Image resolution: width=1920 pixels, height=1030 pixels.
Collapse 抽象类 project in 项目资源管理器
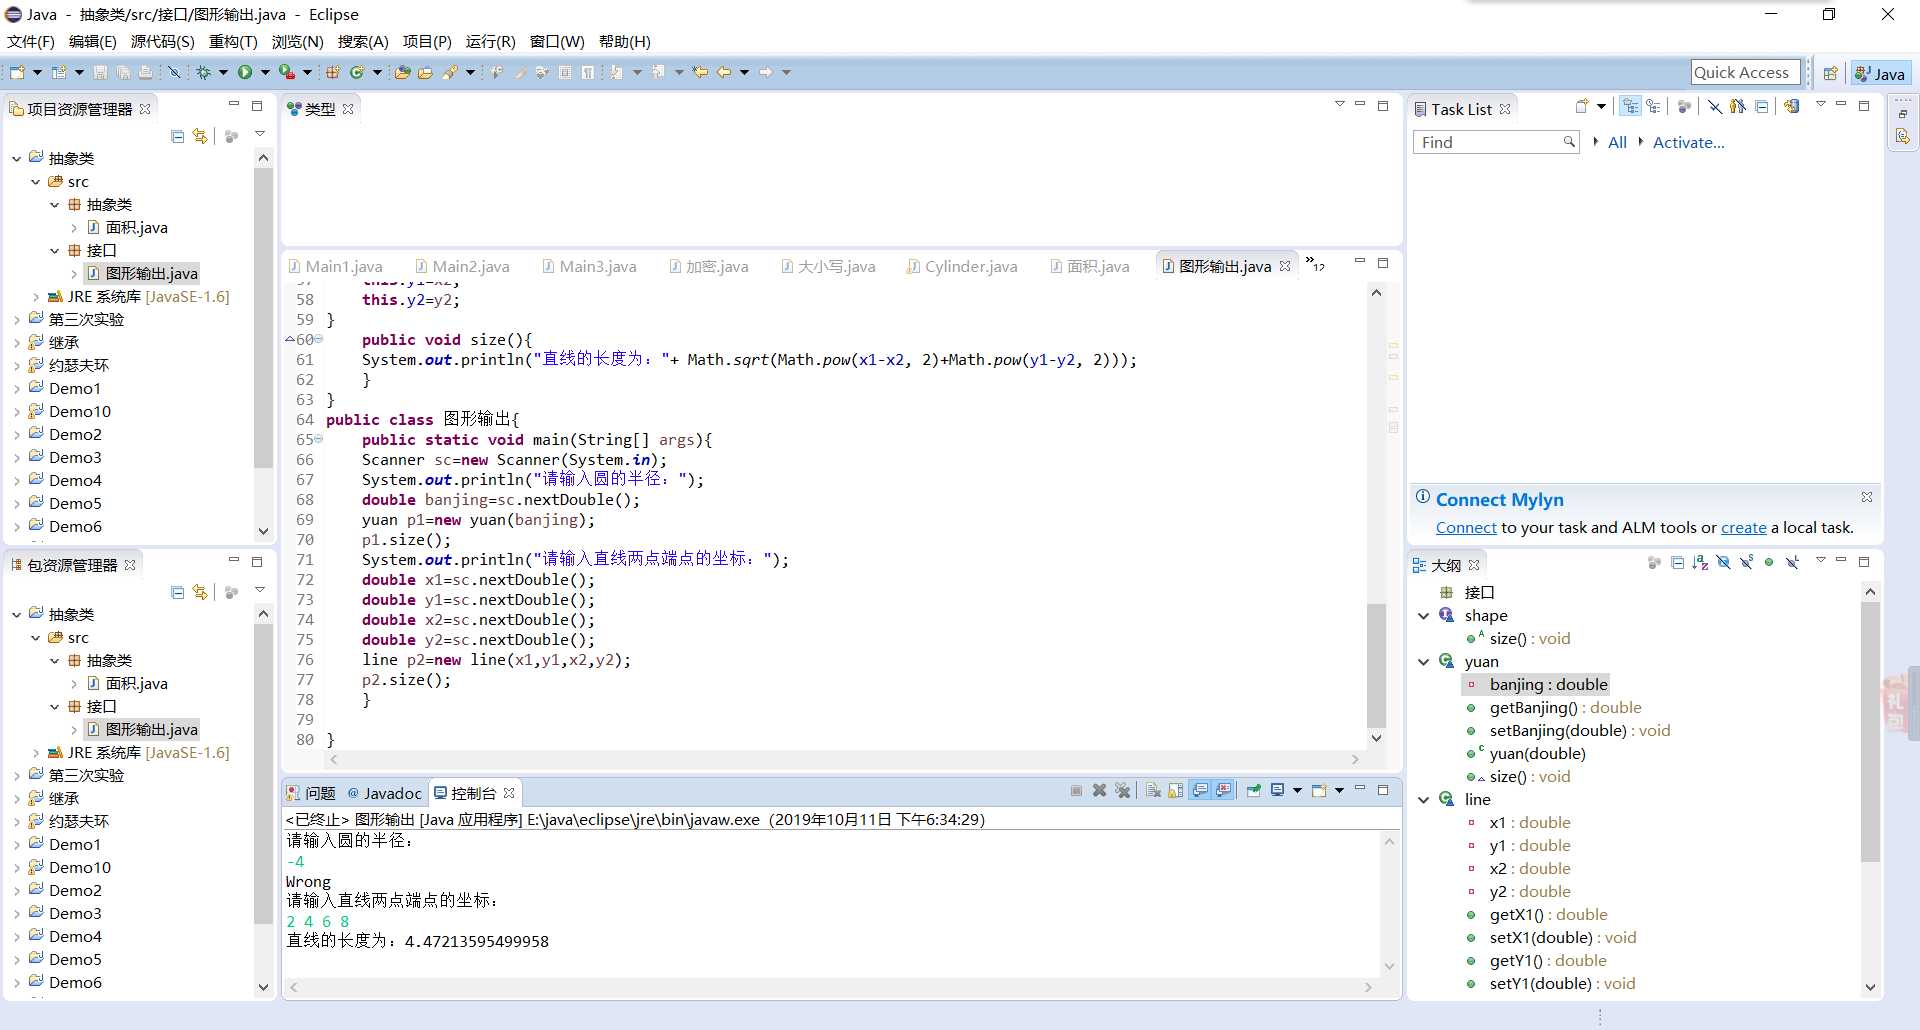[x=16, y=158]
